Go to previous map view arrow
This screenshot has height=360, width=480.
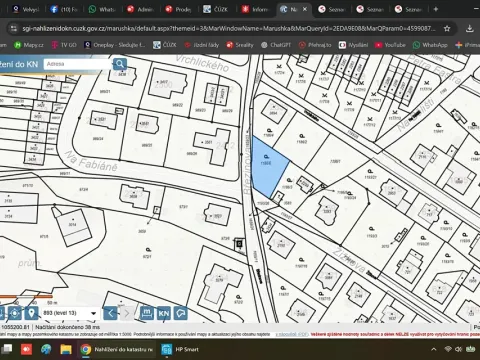110,313
